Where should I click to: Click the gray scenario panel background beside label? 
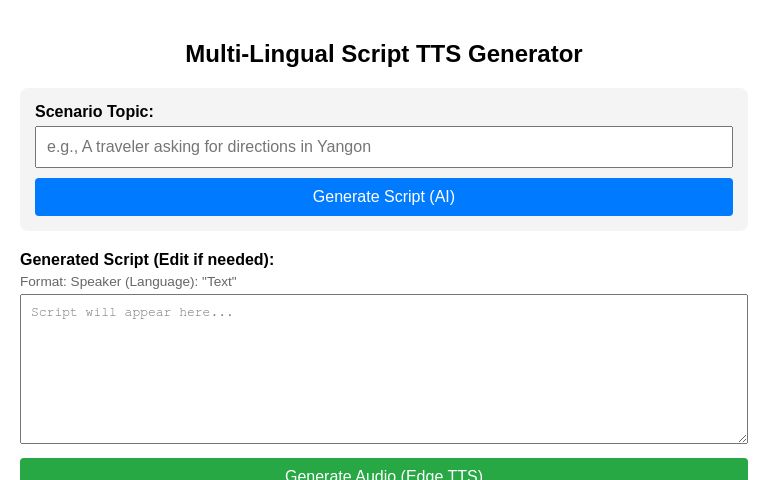click(x=441, y=112)
